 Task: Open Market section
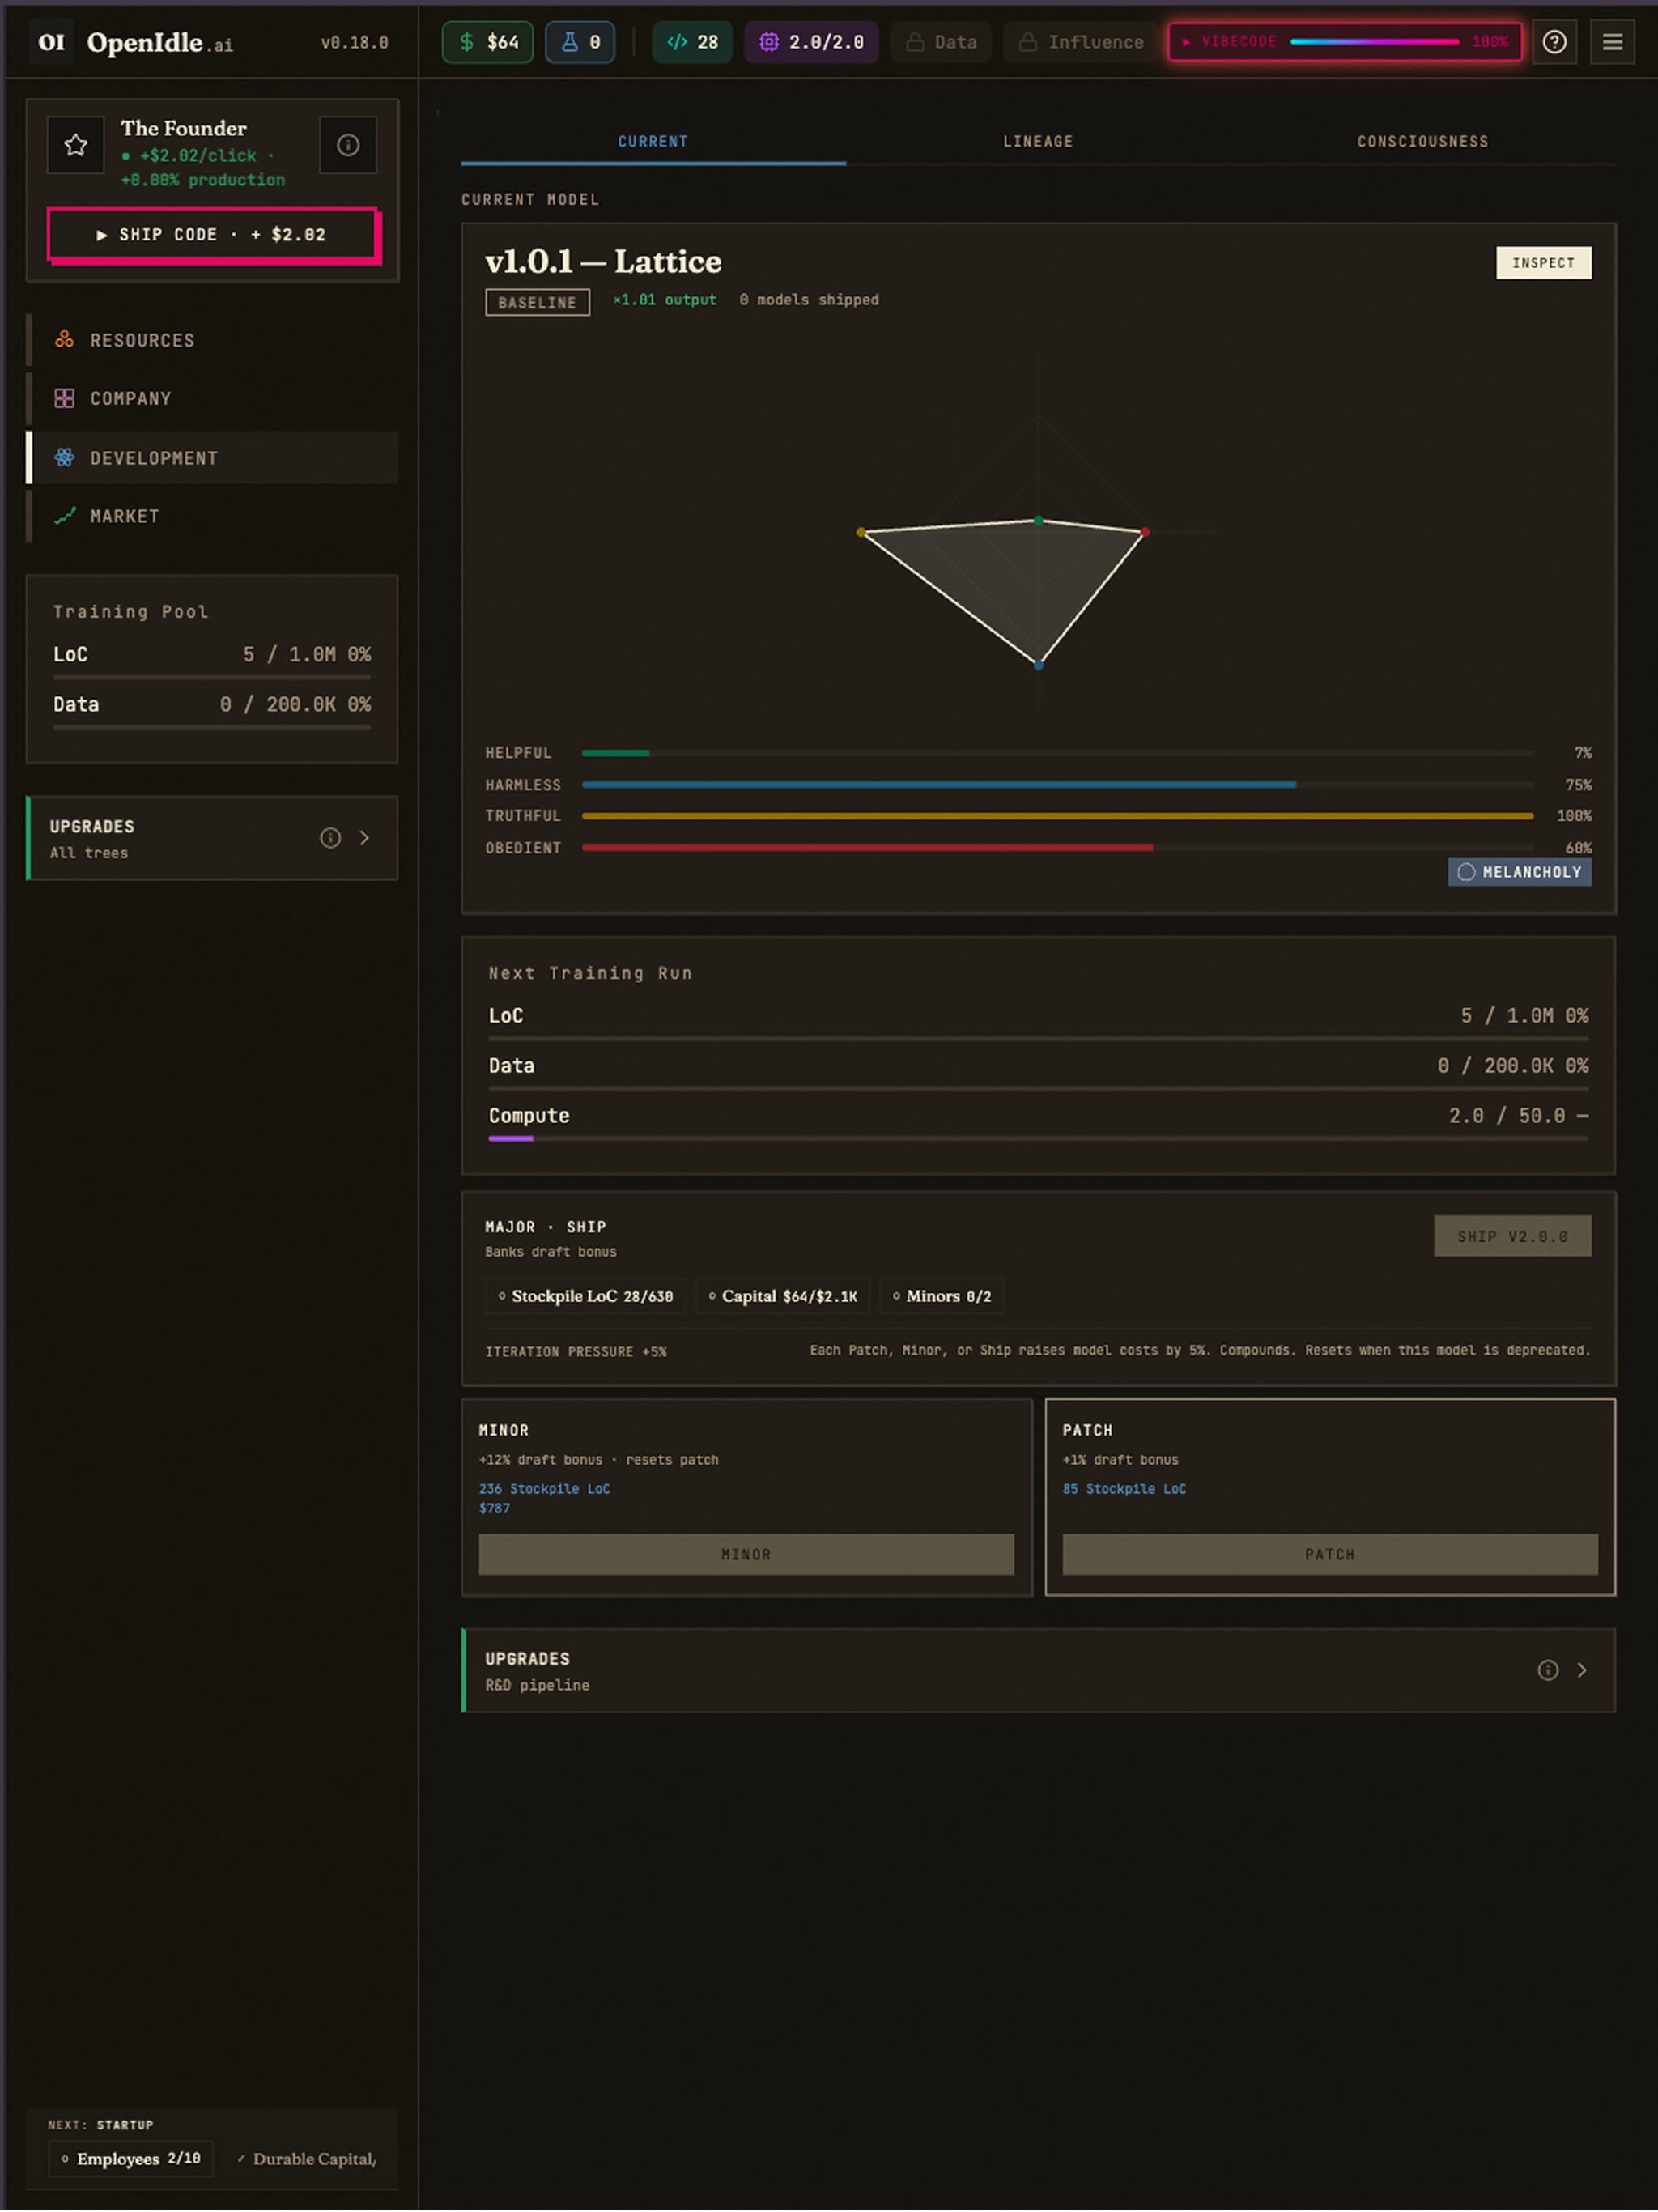point(212,516)
